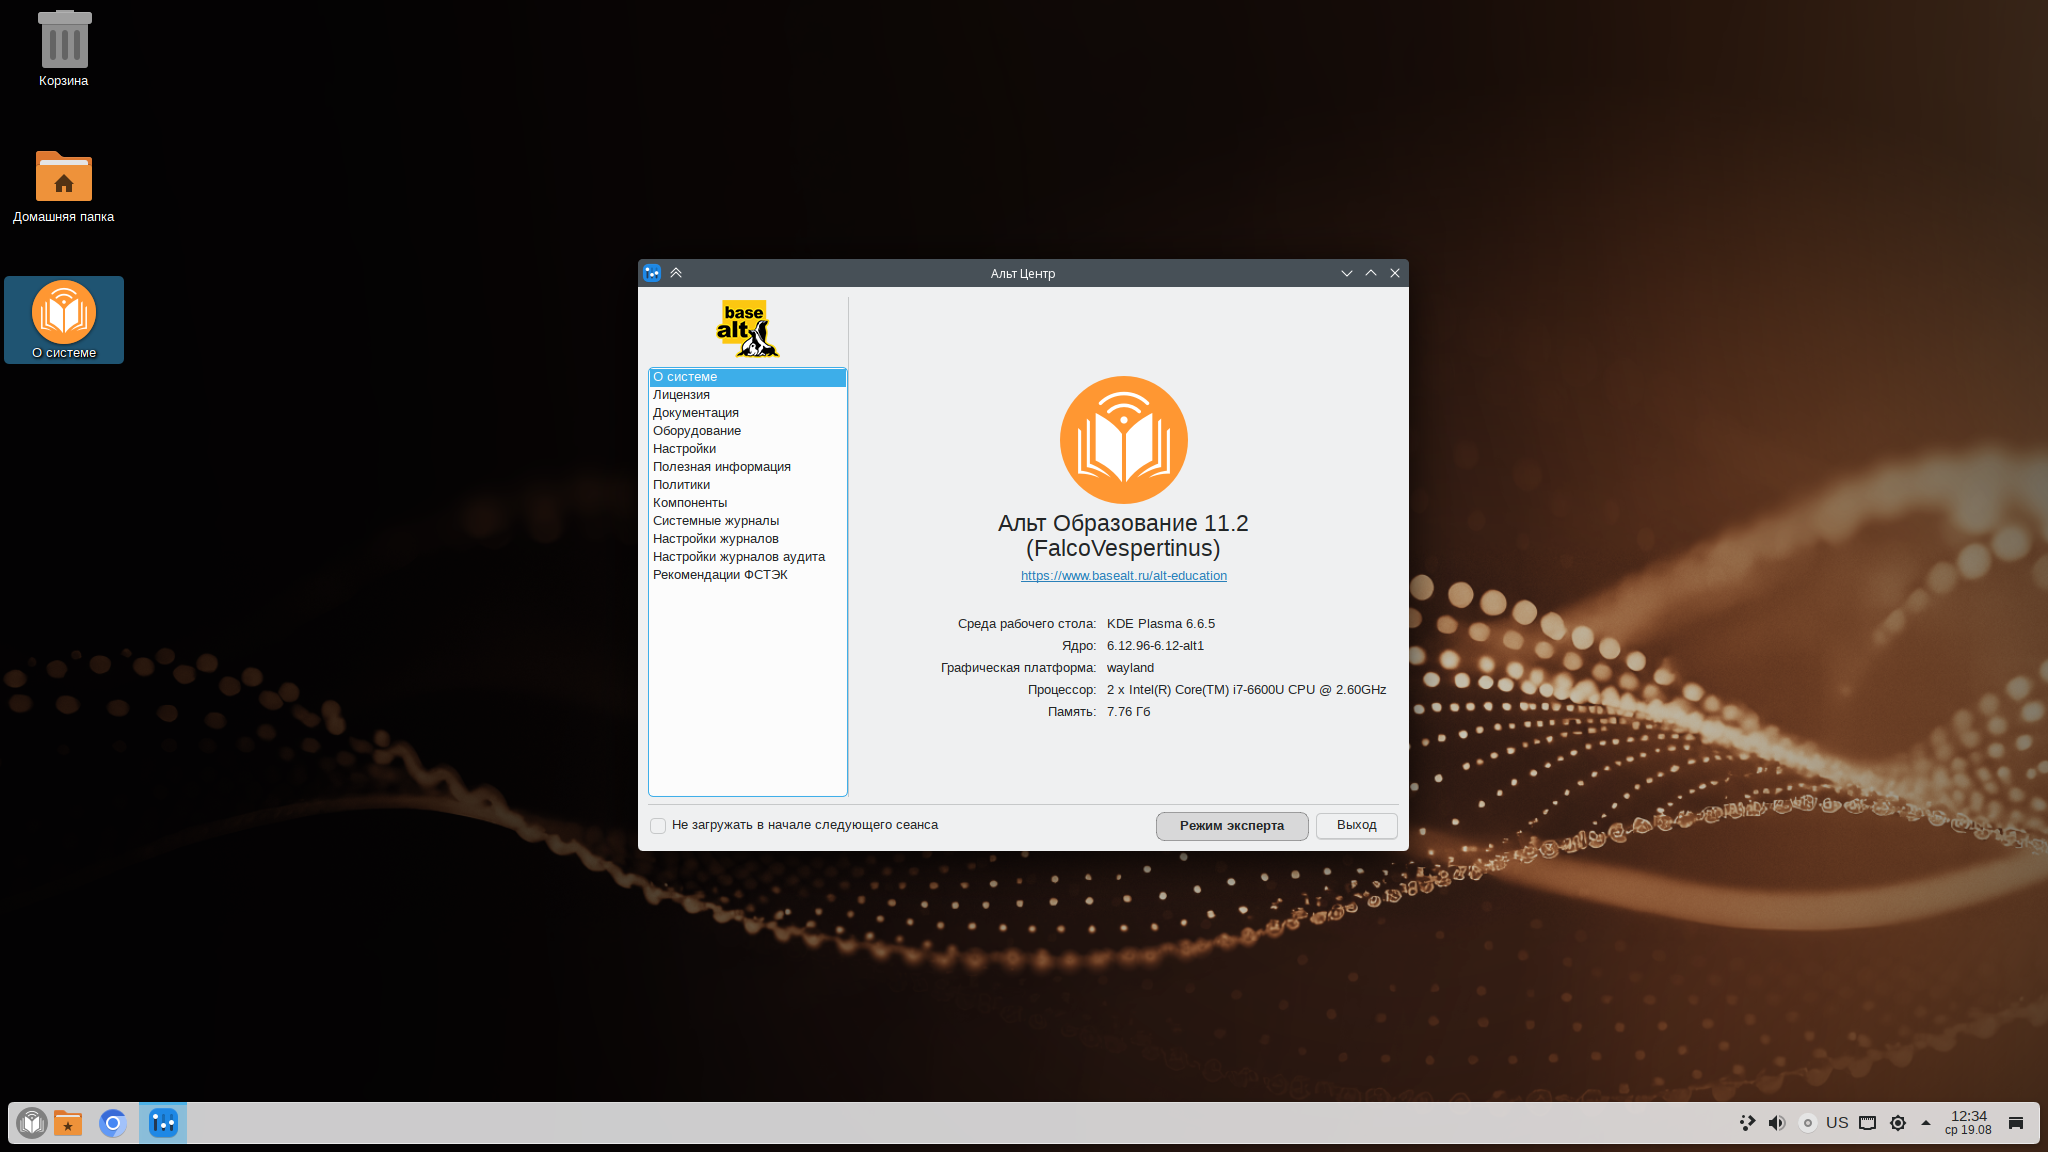Close the Альт Центр window

point(1395,273)
